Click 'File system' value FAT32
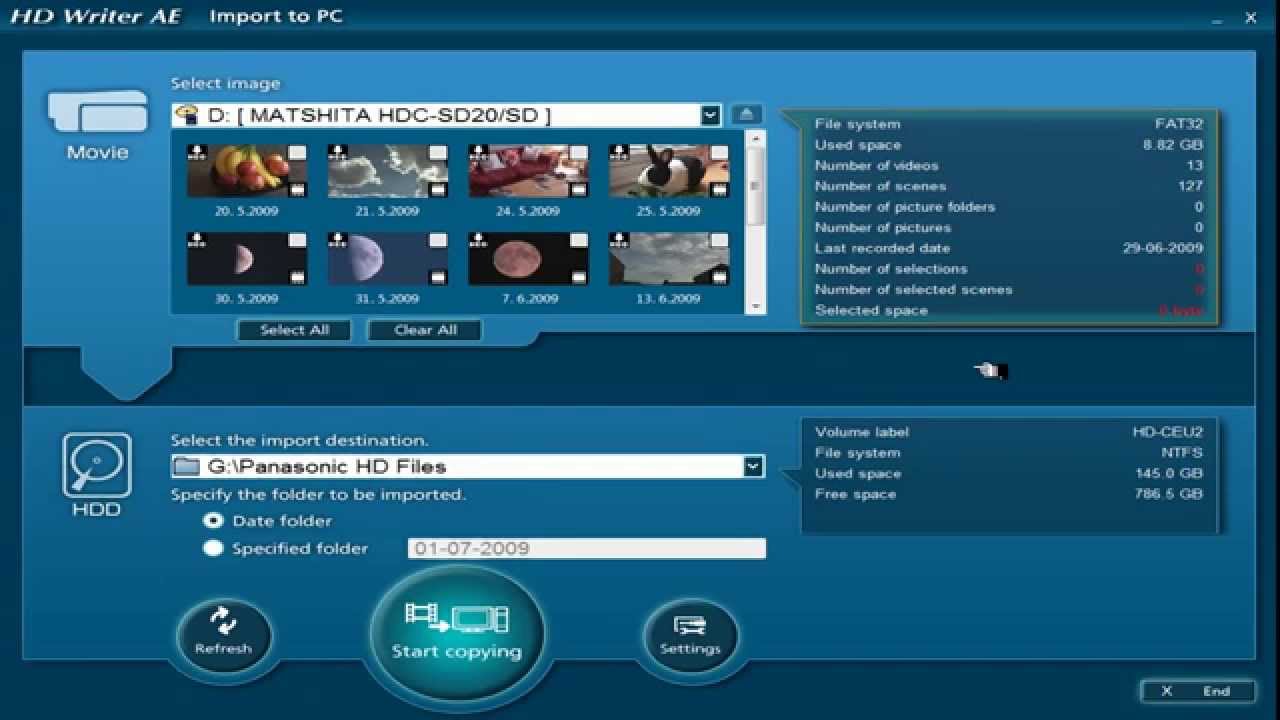Image resolution: width=1280 pixels, height=720 pixels. 1179,124
